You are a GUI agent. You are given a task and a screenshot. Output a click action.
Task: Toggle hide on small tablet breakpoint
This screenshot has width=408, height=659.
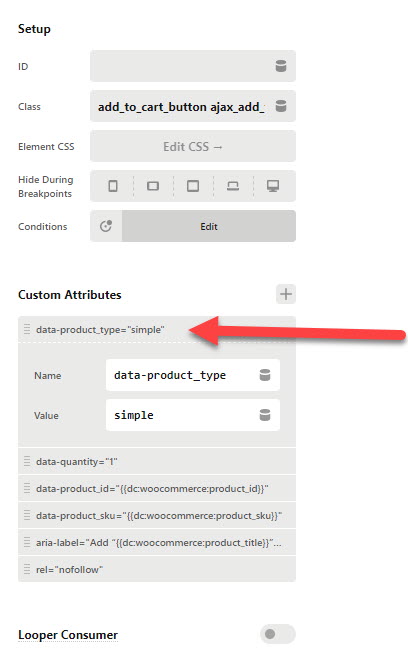coord(153,186)
